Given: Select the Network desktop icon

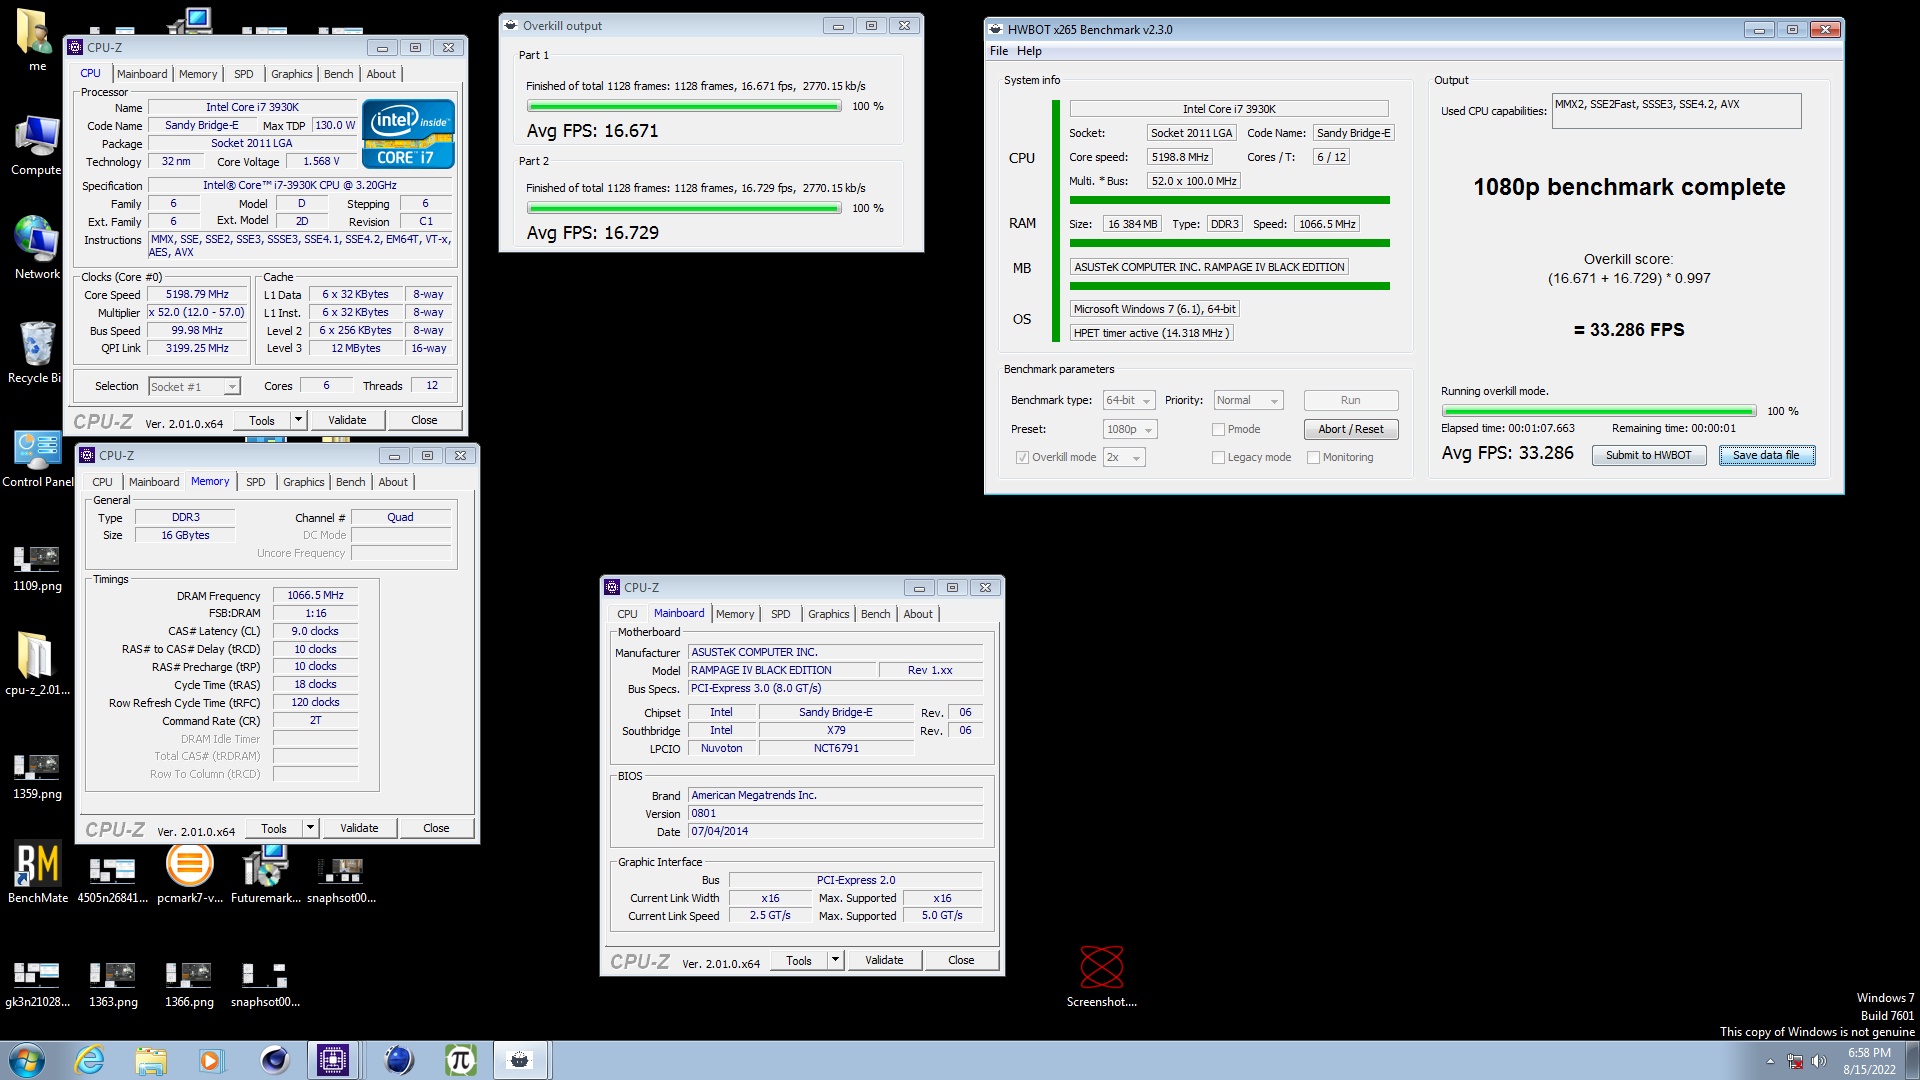Looking at the screenshot, I should (37, 248).
